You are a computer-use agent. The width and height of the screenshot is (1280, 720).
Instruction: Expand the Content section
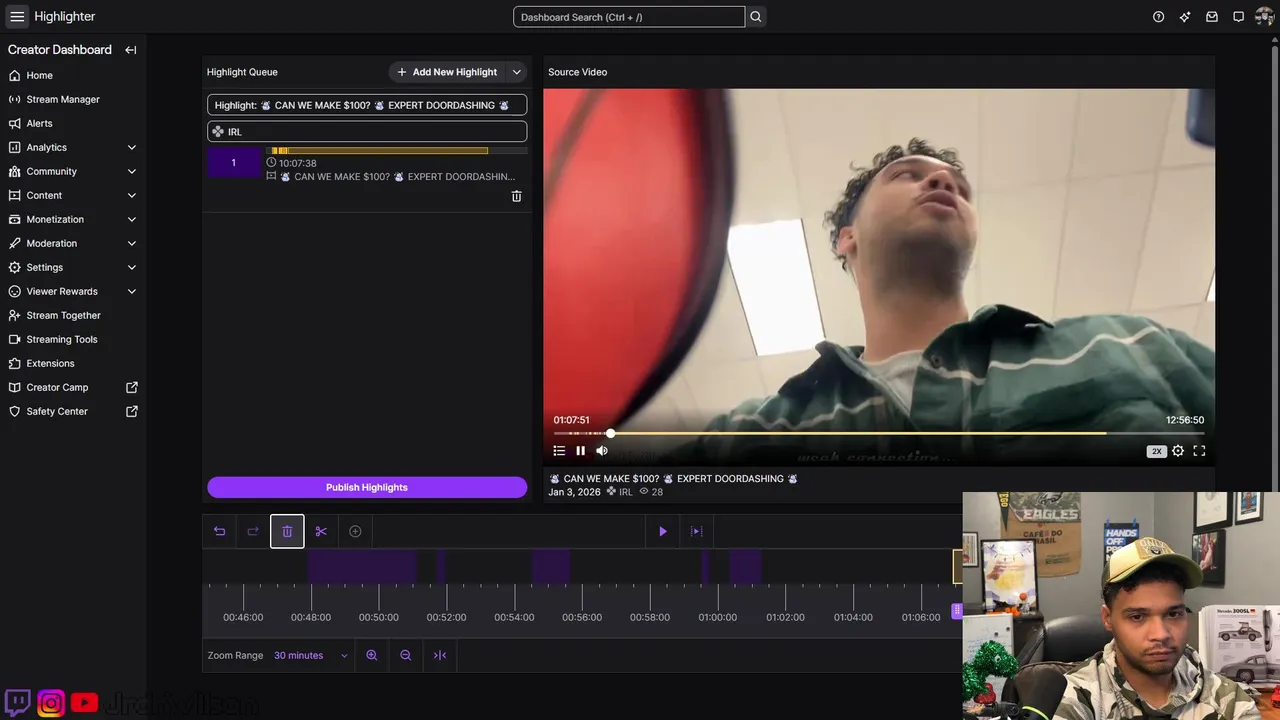tap(132, 195)
